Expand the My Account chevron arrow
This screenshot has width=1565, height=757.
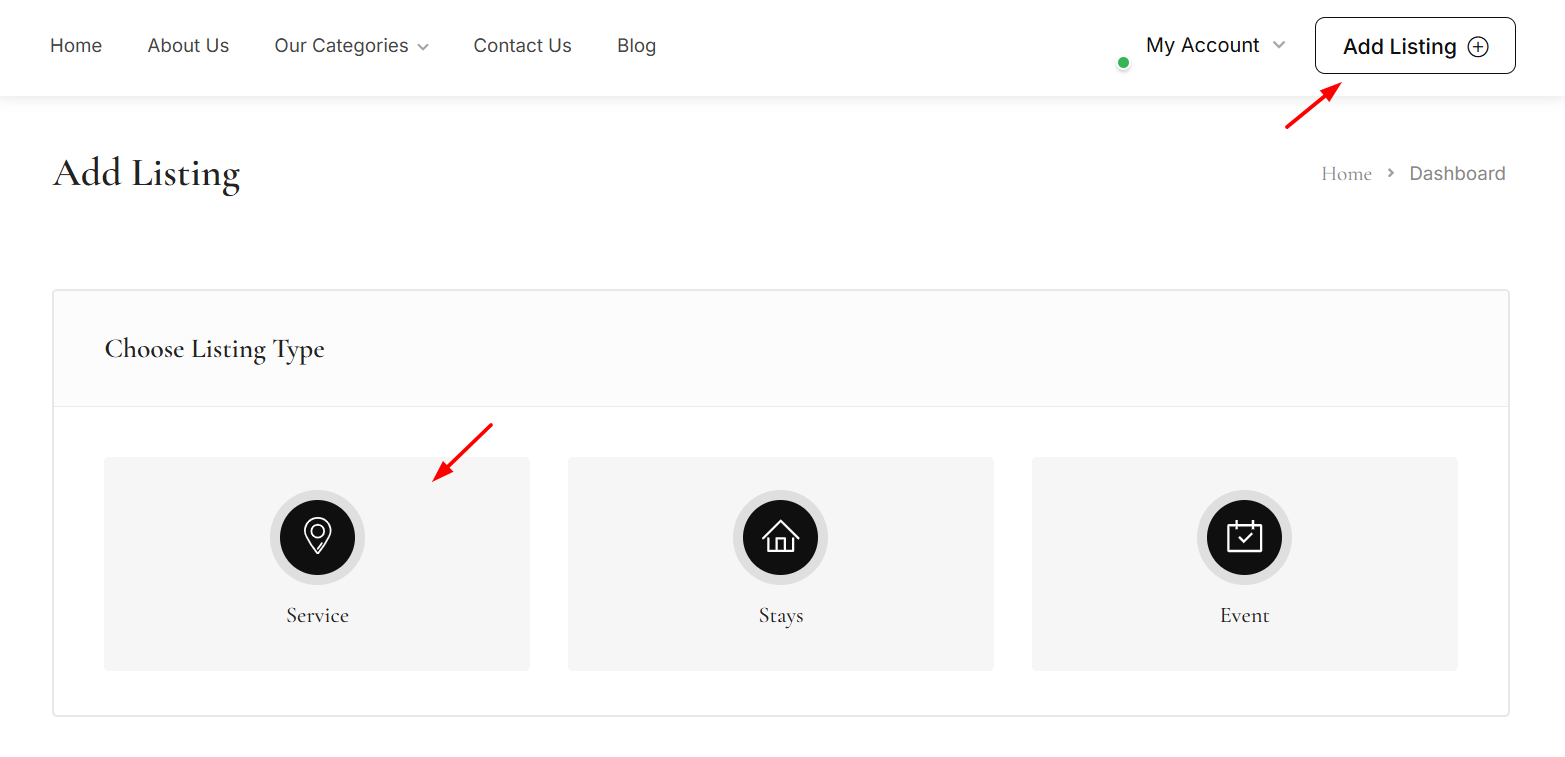[x=1278, y=45]
